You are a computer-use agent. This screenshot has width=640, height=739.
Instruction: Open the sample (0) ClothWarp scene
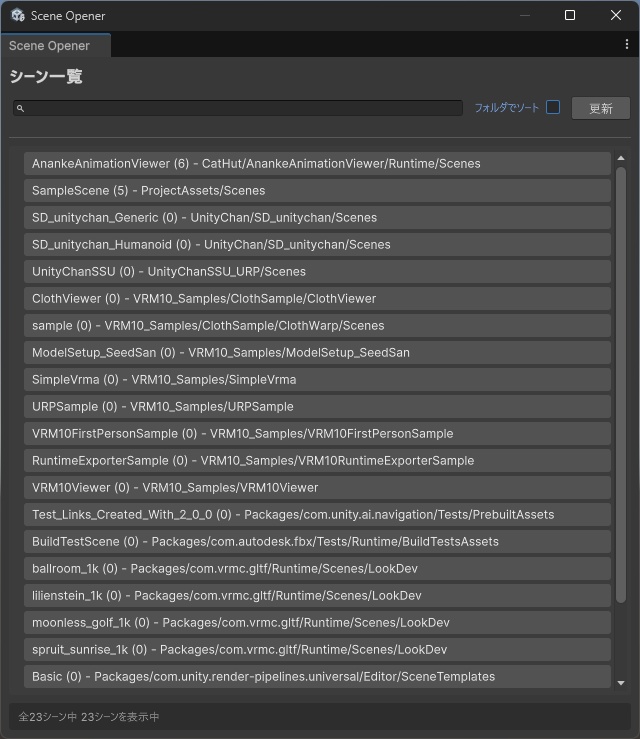click(x=317, y=326)
